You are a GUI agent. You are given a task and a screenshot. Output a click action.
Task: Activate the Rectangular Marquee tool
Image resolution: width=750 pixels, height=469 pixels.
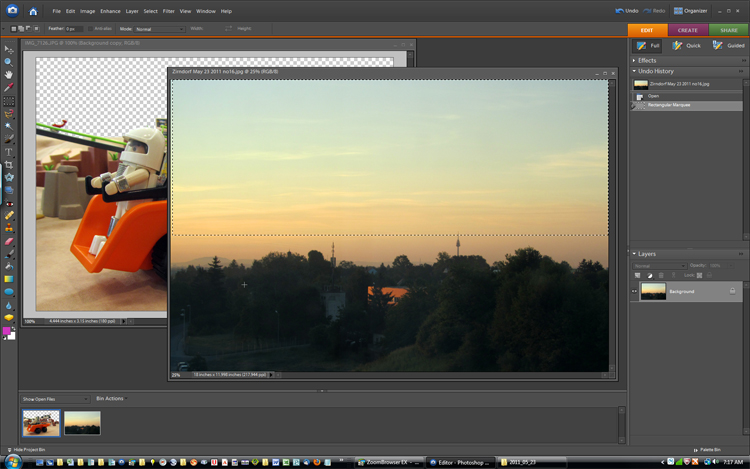(x=9, y=100)
